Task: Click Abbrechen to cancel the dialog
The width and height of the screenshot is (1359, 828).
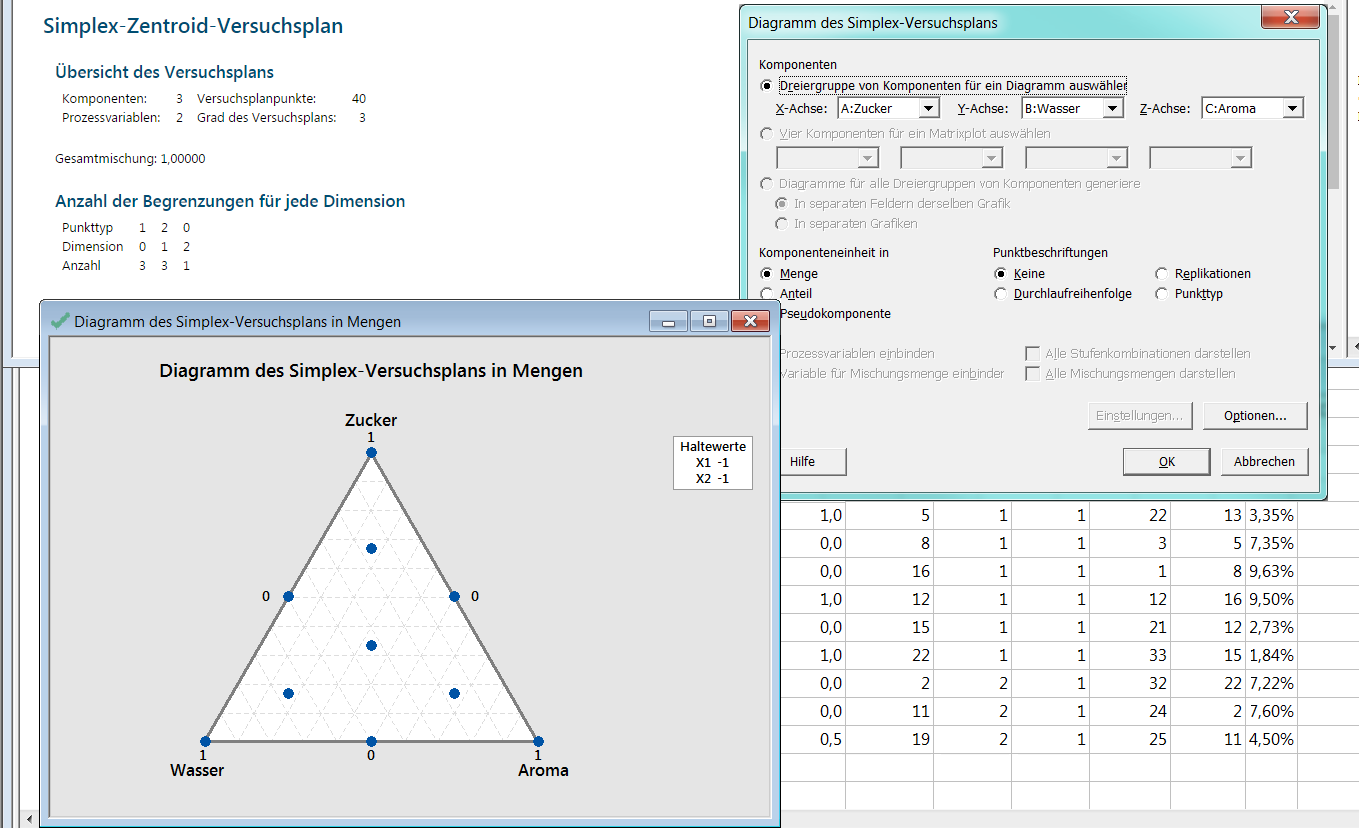Action: pyautogui.click(x=1264, y=462)
